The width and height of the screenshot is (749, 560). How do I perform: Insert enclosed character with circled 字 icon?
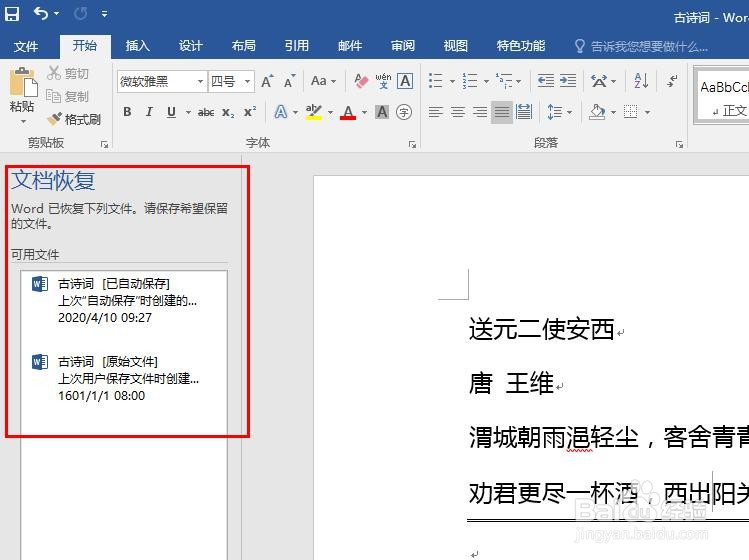click(x=404, y=112)
